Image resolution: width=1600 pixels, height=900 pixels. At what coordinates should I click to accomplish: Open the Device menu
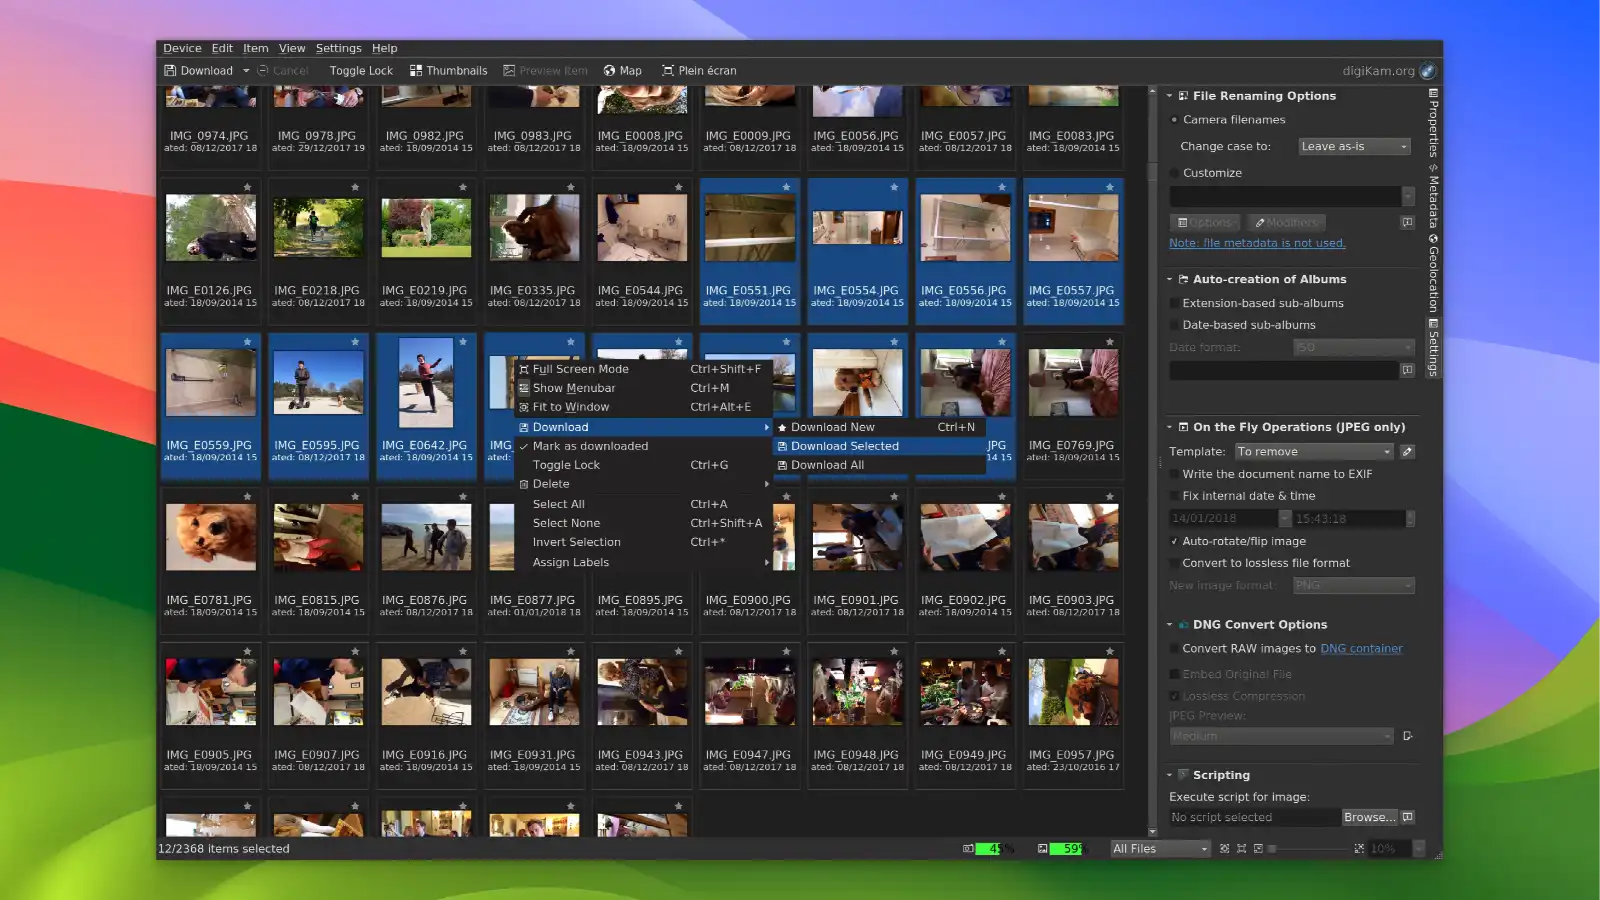point(182,47)
